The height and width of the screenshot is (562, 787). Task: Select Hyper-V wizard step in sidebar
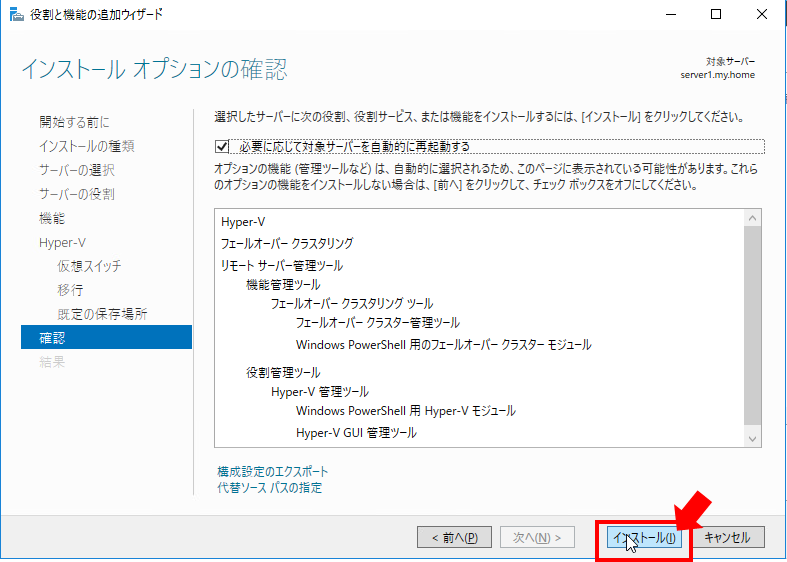coord(62,243)
